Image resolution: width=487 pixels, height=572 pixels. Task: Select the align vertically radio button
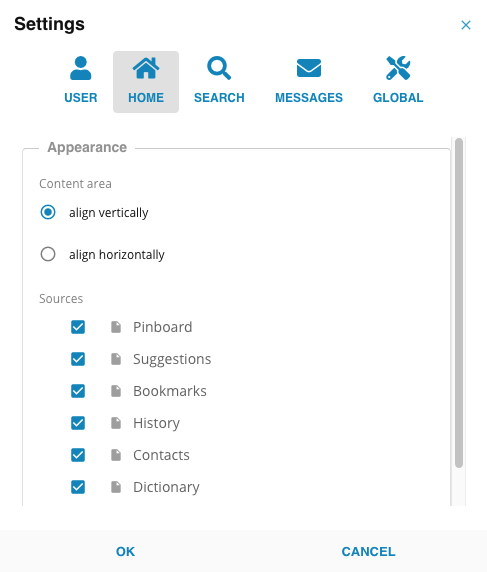tap(48, 212)
